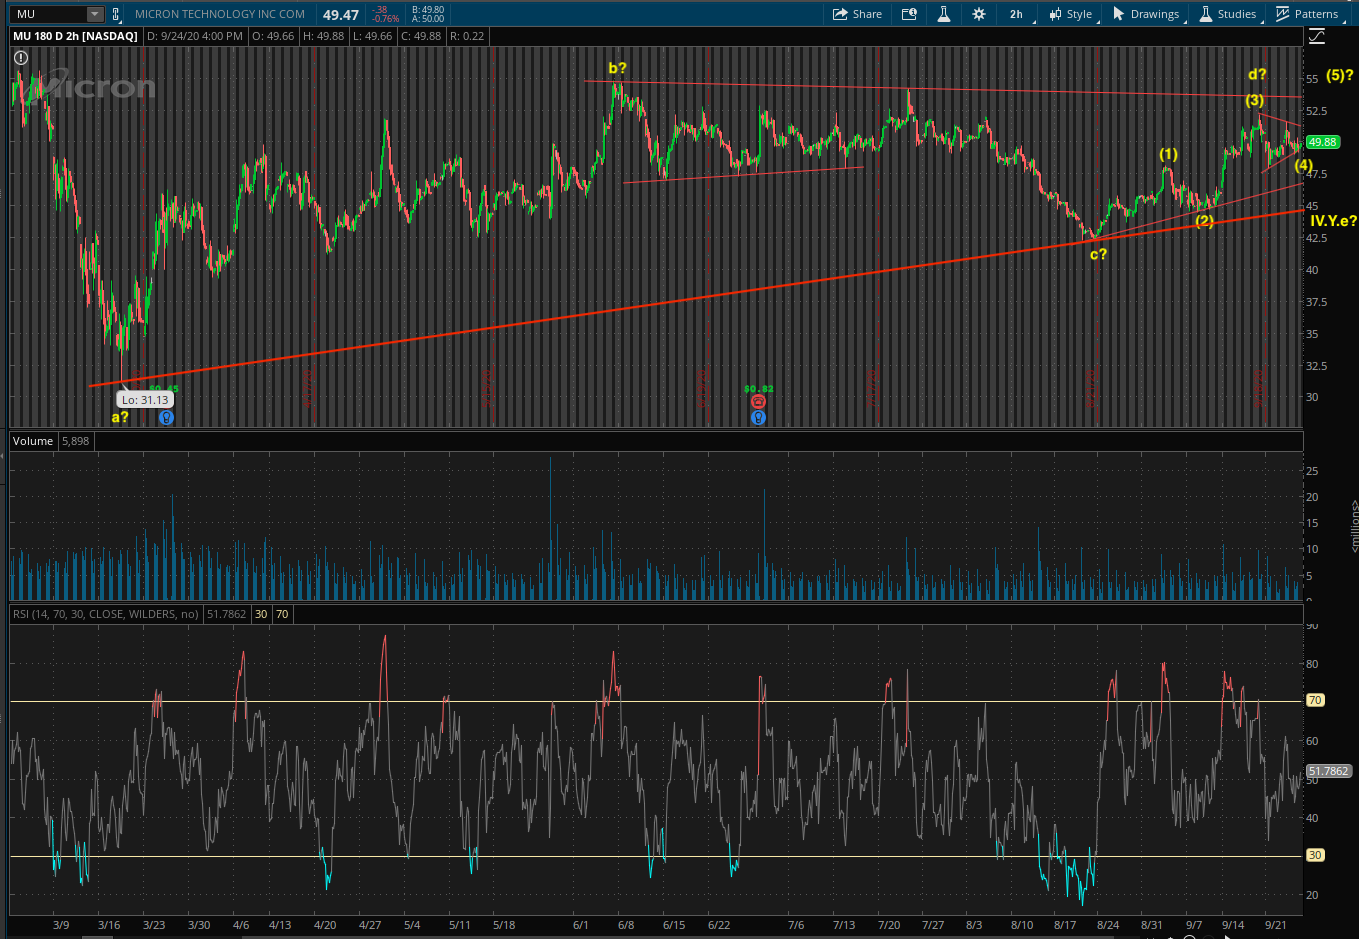
Task: Click the blue lightbulb event near 3/23
Action: click(166, 418)
